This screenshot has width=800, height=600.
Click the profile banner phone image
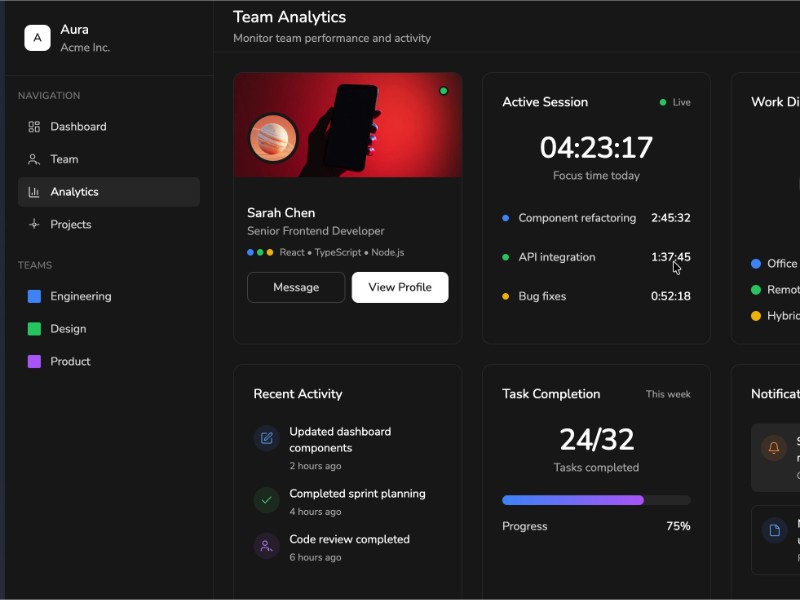point(348,125)
